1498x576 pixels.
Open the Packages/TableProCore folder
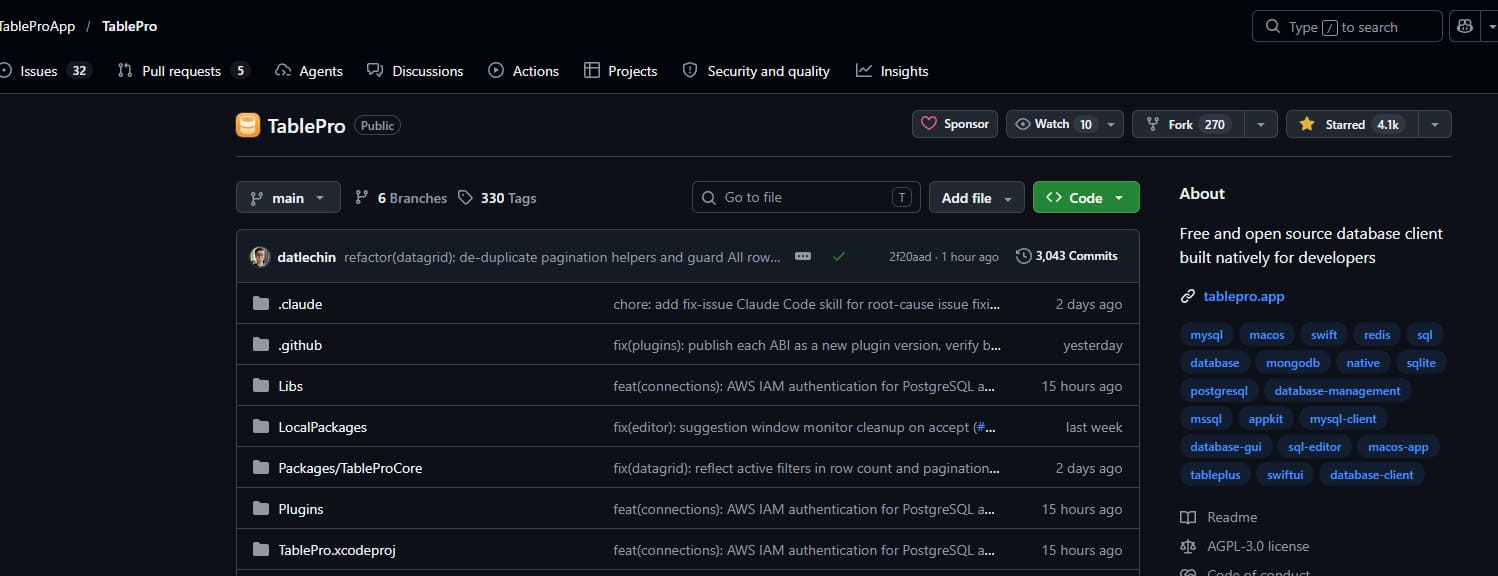[350, 468]
